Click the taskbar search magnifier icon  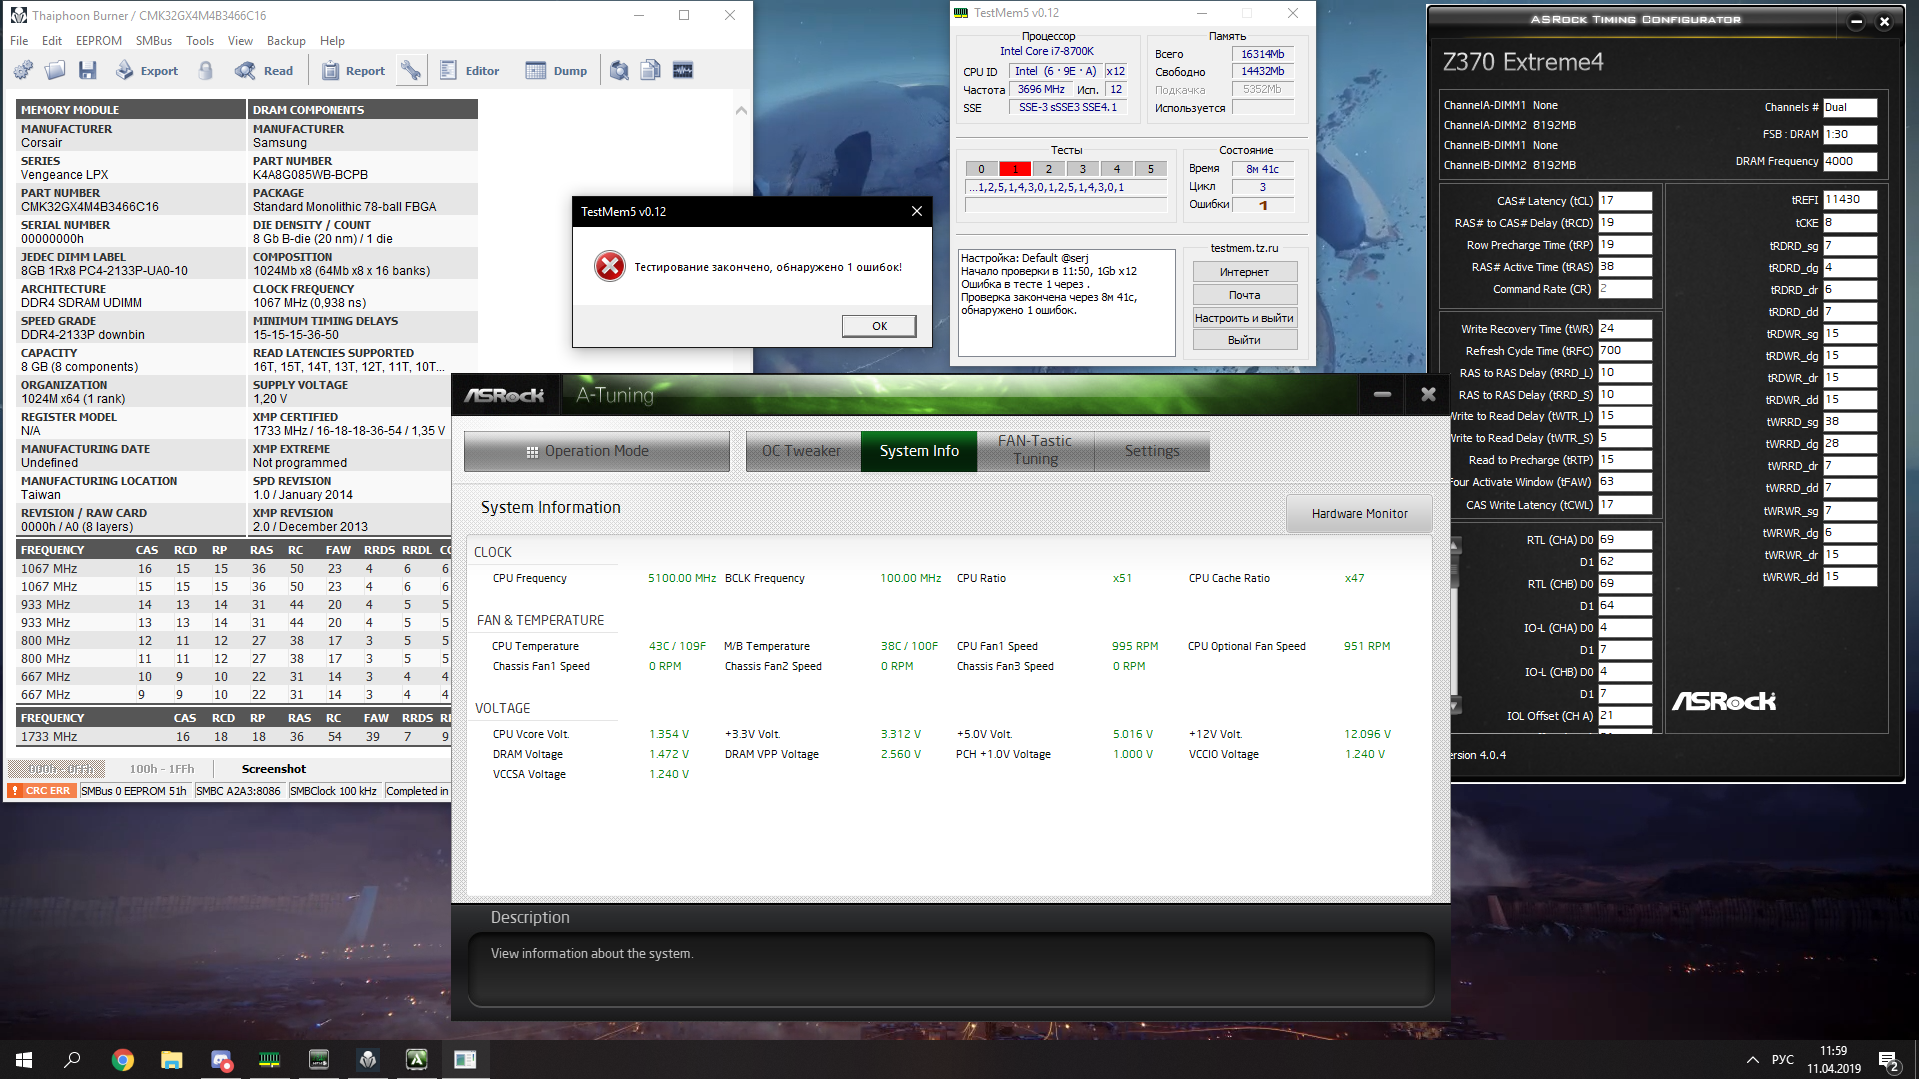click(72, 1060)
